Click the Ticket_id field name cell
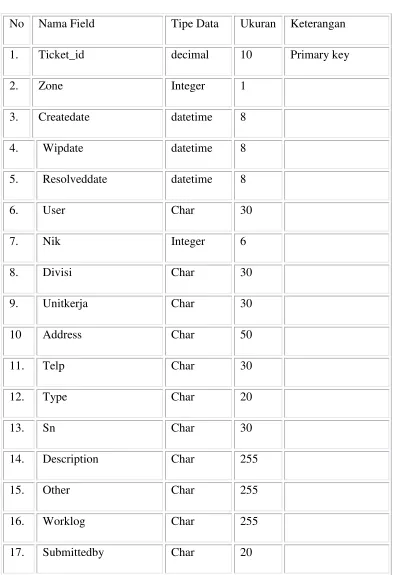Screen dimensions: 393x575 (x=97, y=61)
